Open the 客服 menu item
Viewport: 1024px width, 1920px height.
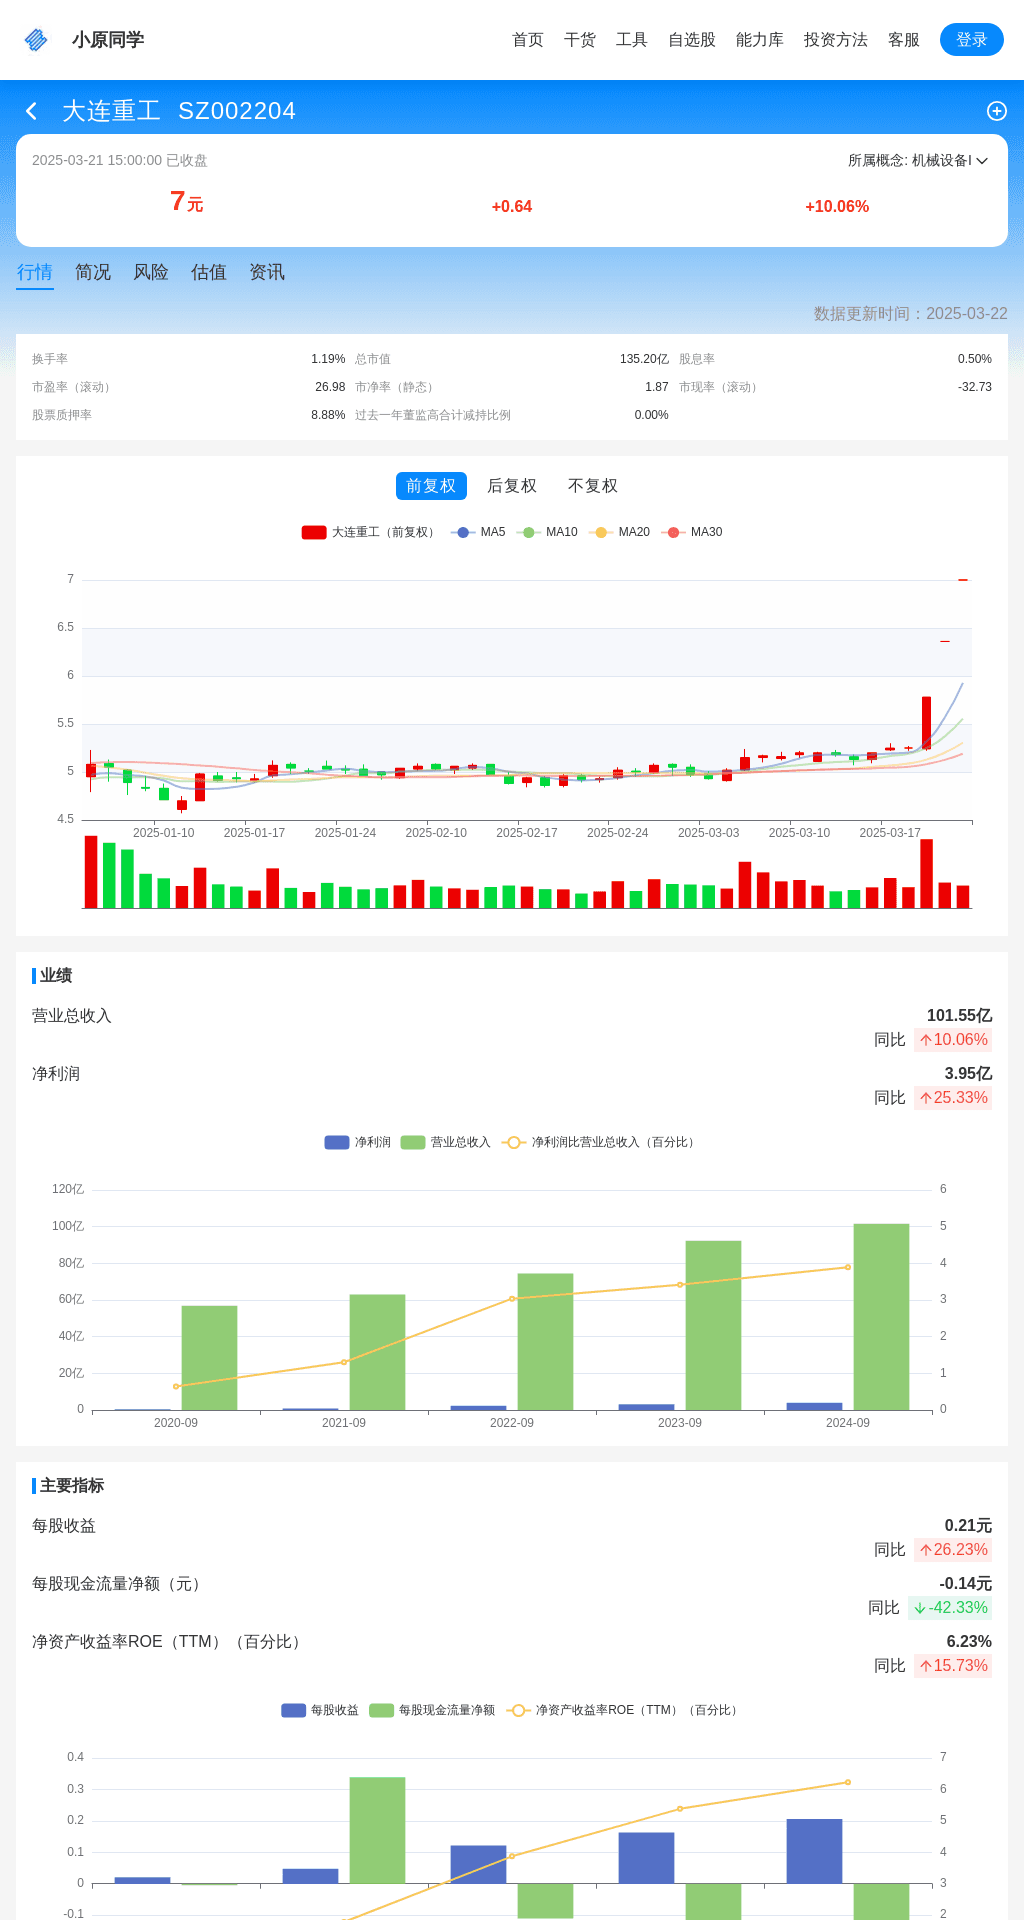point(904,40)
